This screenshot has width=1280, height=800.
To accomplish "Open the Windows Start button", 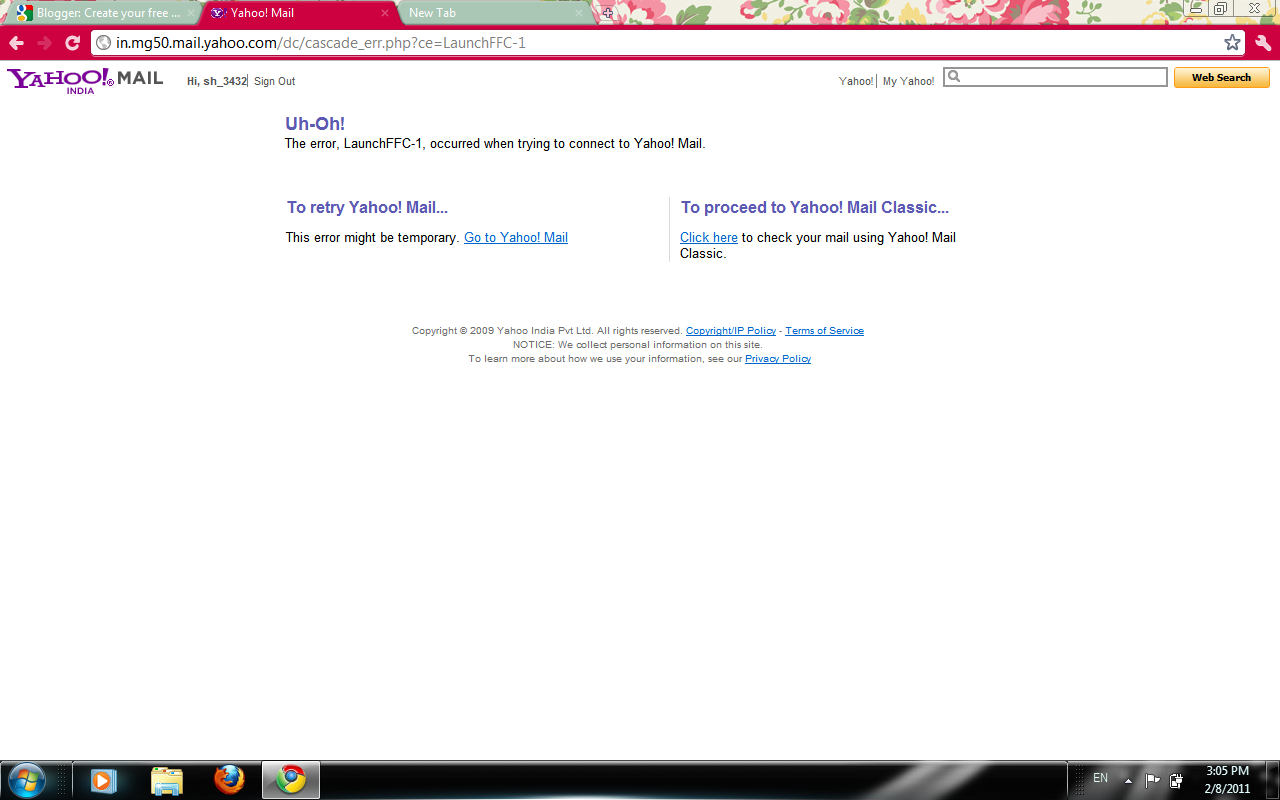I will pyautogui.click(x=26, y=779).
